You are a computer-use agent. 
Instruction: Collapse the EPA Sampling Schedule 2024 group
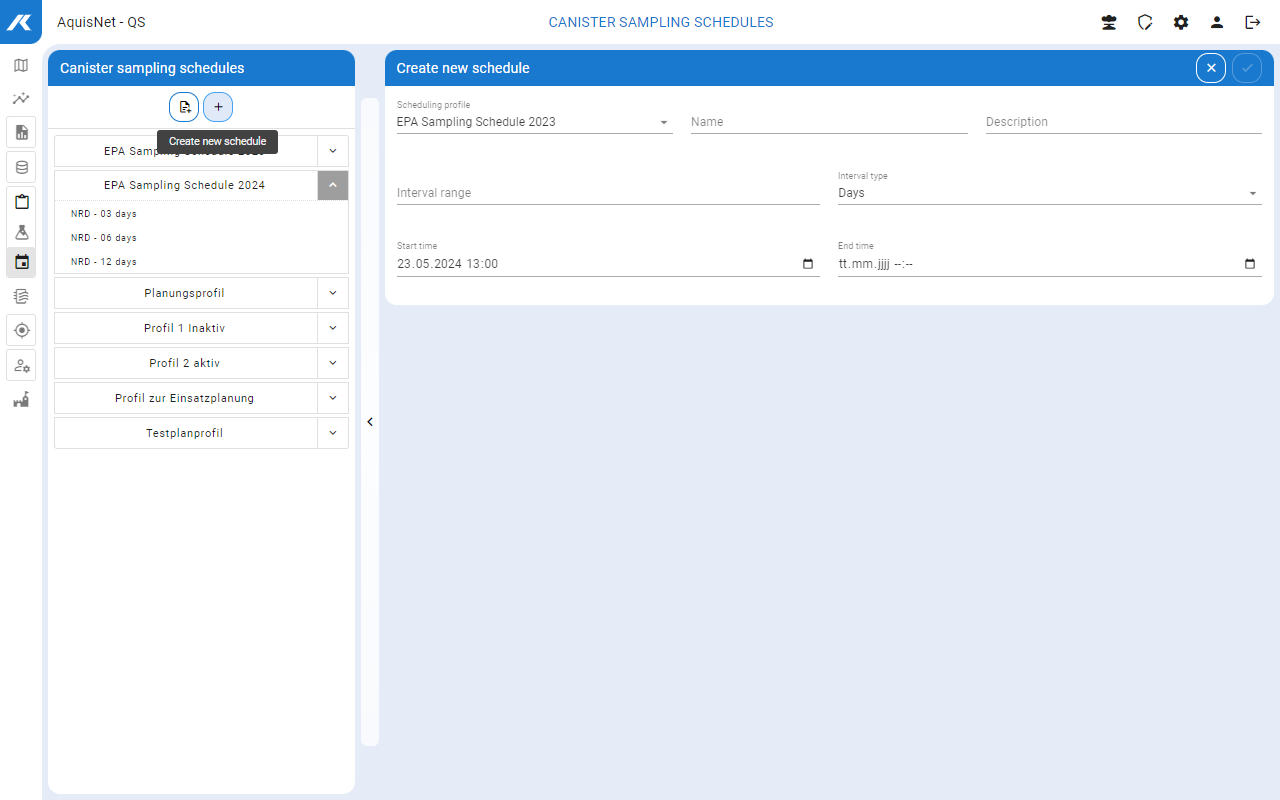[x=333, y=185]
